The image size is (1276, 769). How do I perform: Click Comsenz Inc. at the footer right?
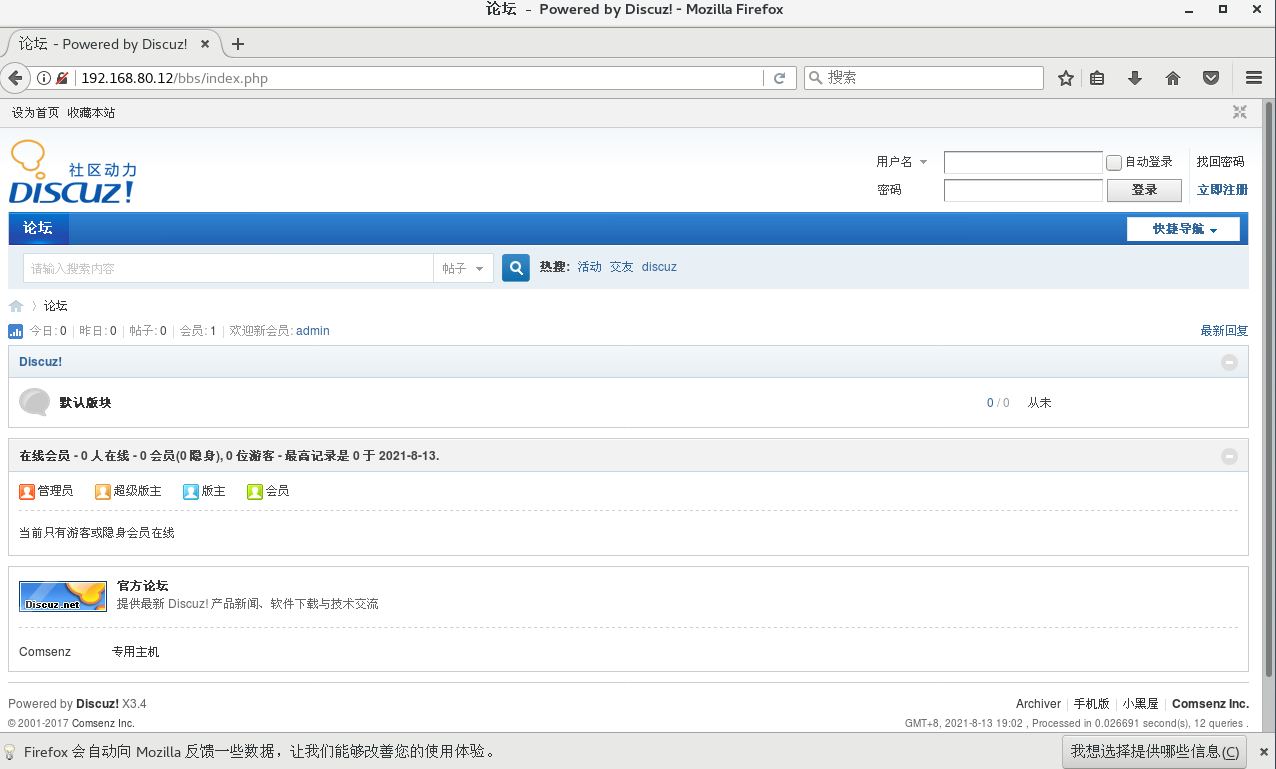[1210, 704]
